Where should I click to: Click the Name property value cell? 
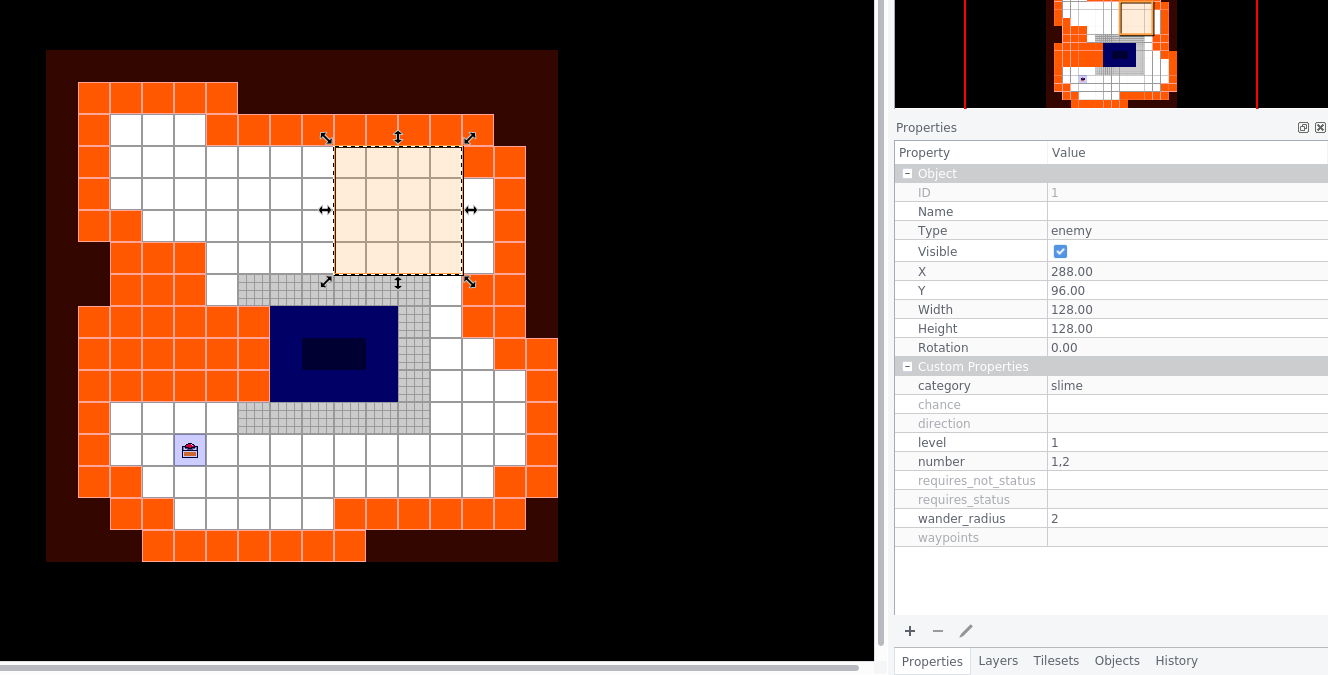click(x=1150, y=211)
